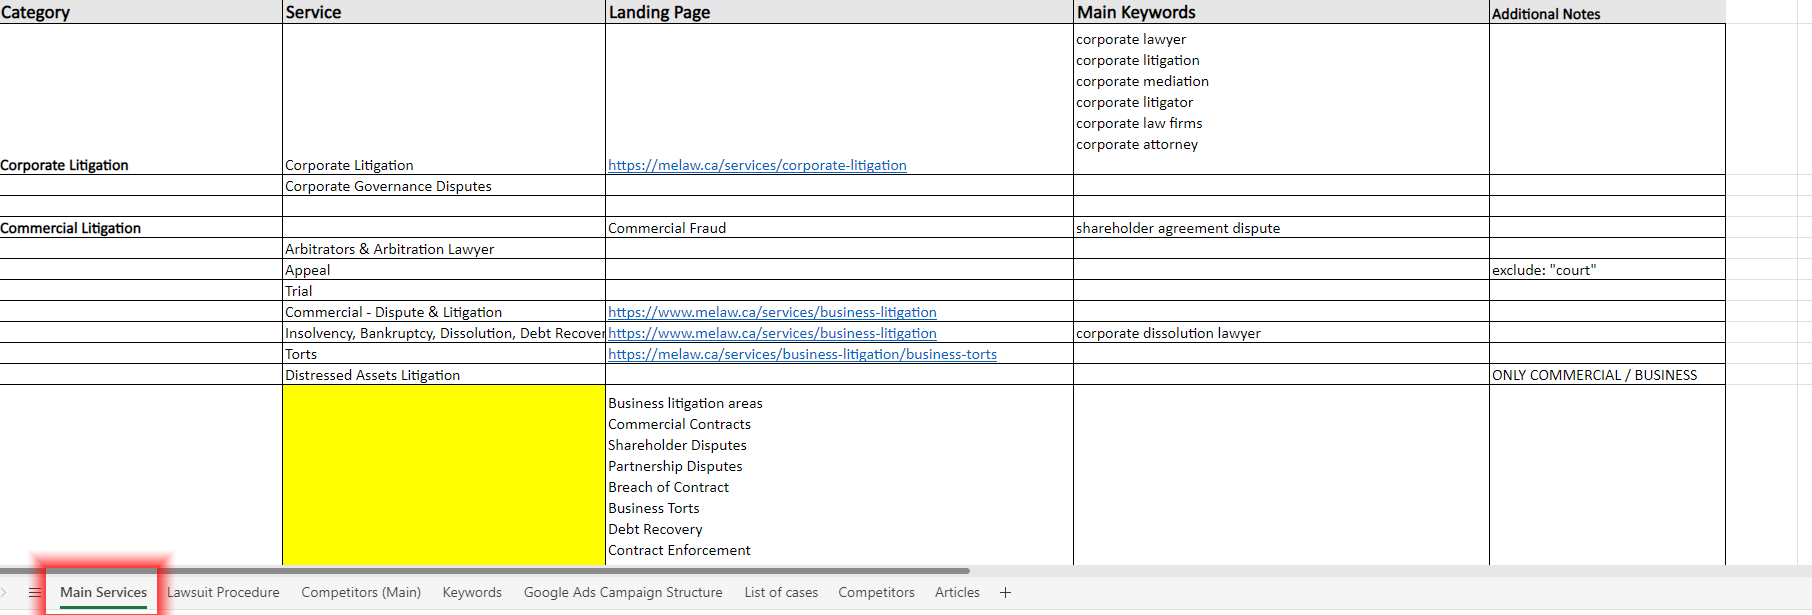Select the corporate dissolution lawyer cell

pos(1281,333)
